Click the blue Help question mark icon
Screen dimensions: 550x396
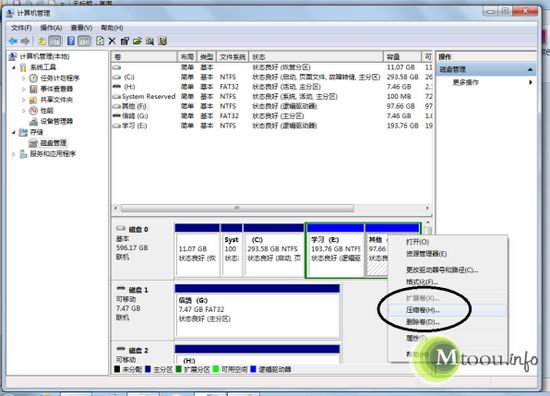(x=71, y=41)
